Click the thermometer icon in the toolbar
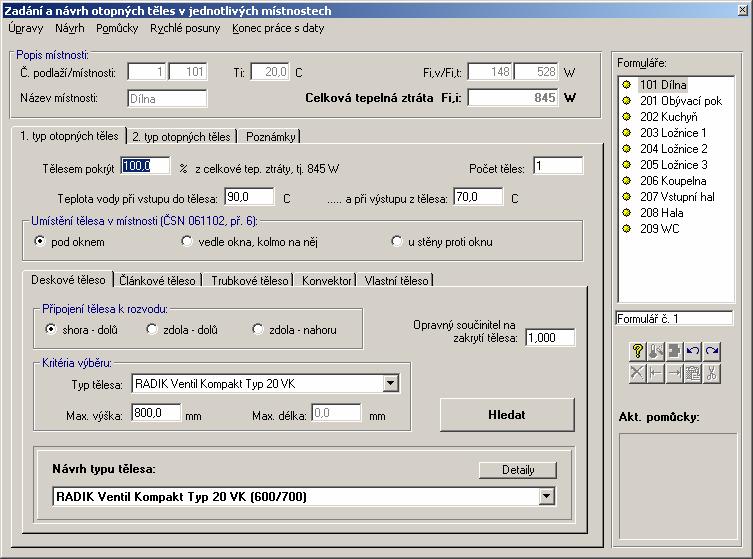Viewport: 753px width, 559px height. click(656, 352)
